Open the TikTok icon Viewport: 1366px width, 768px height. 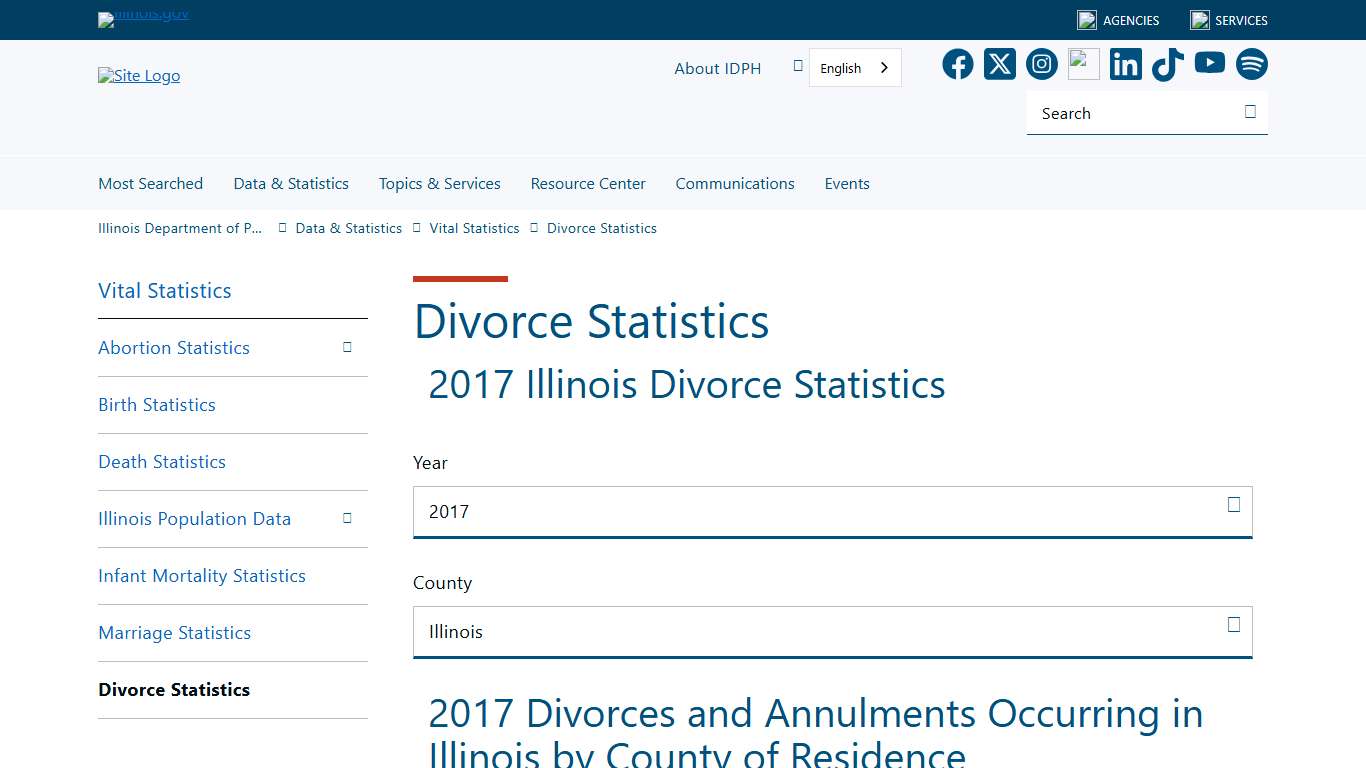[x=1167, y=64]
